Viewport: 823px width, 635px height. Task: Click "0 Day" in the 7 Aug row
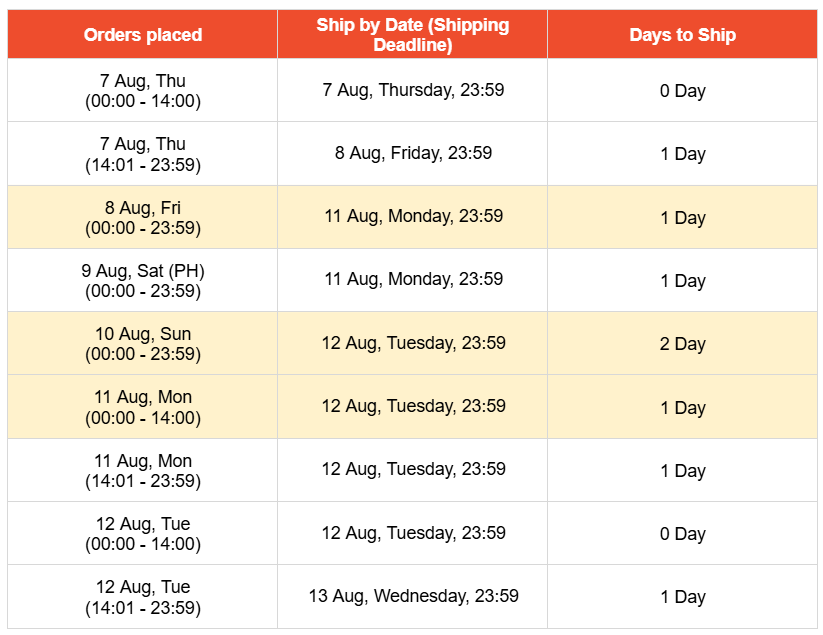click(682, 91)
